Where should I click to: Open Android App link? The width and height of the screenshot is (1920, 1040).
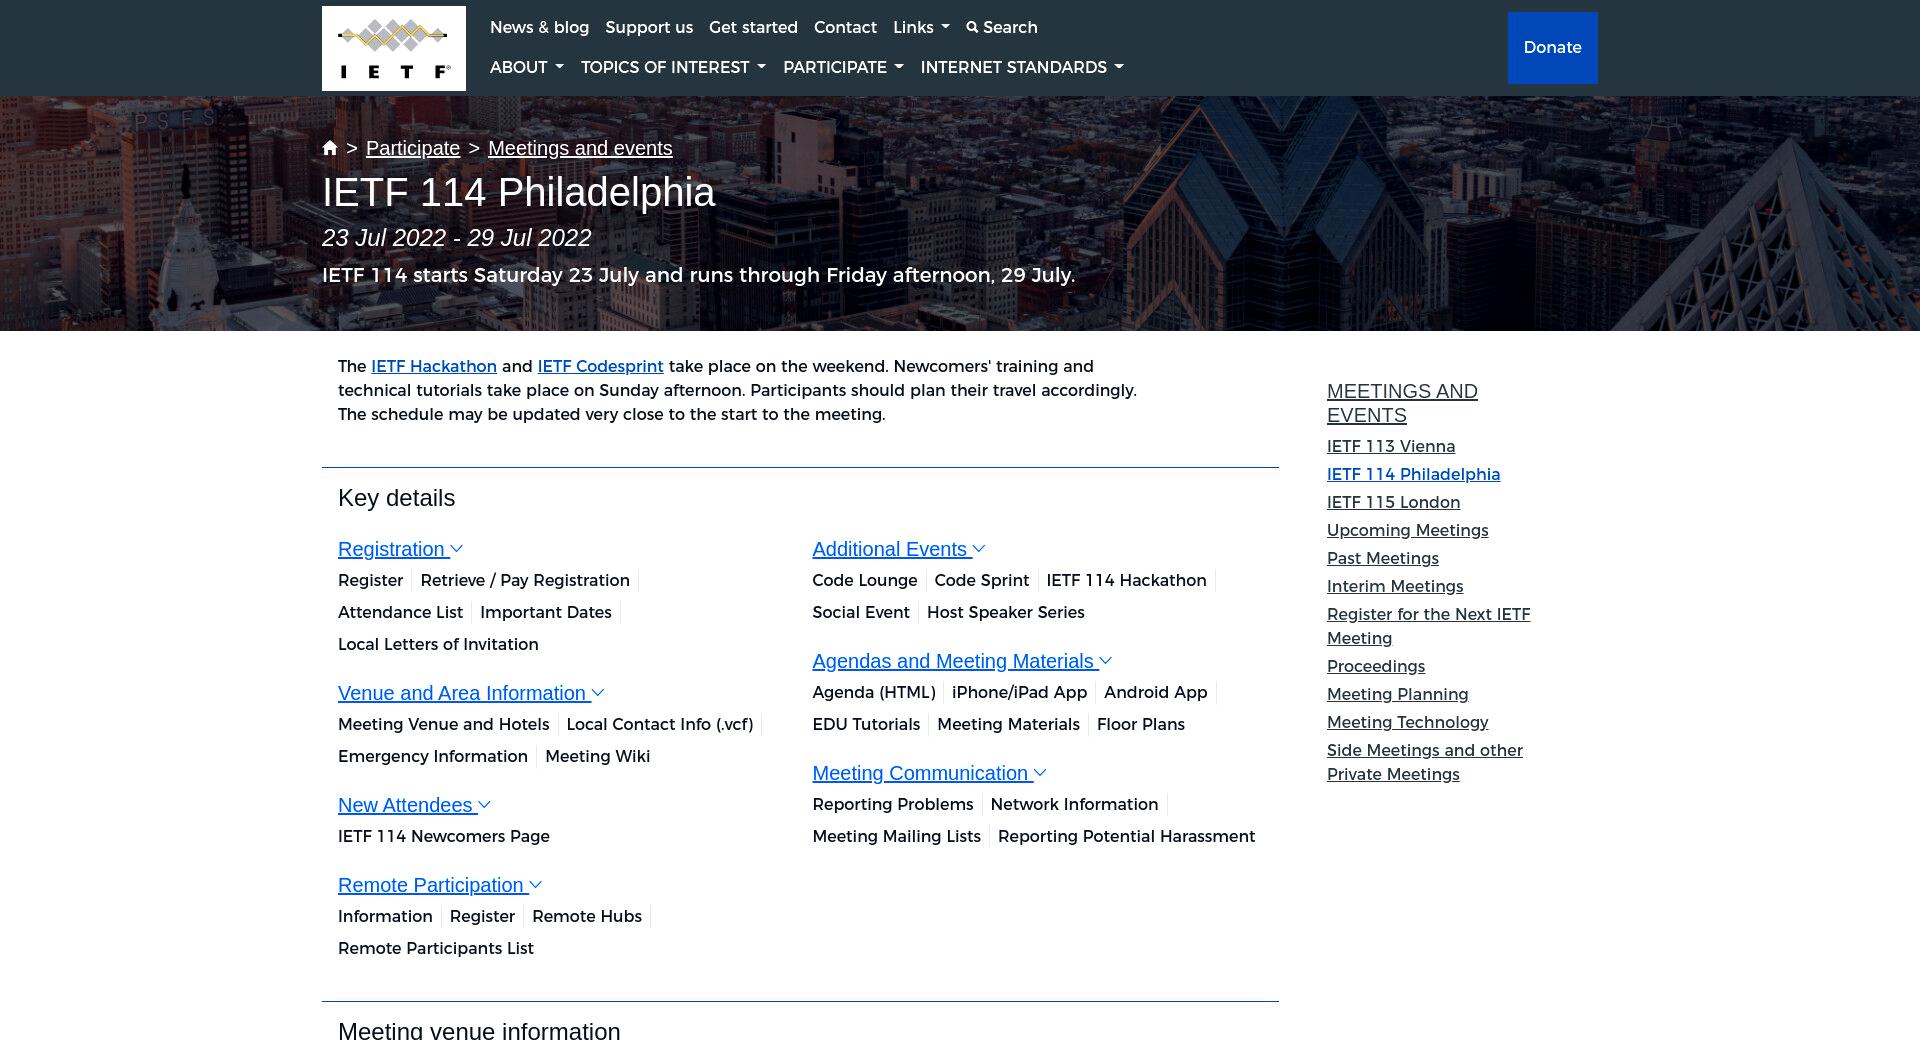coord(1156,692)
